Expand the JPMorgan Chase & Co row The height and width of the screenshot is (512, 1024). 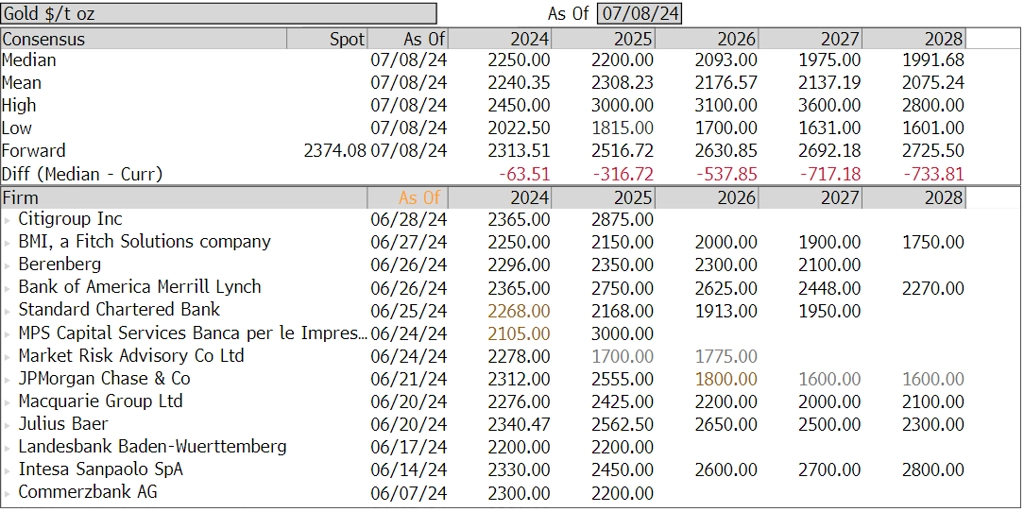[x=7, y=379]
